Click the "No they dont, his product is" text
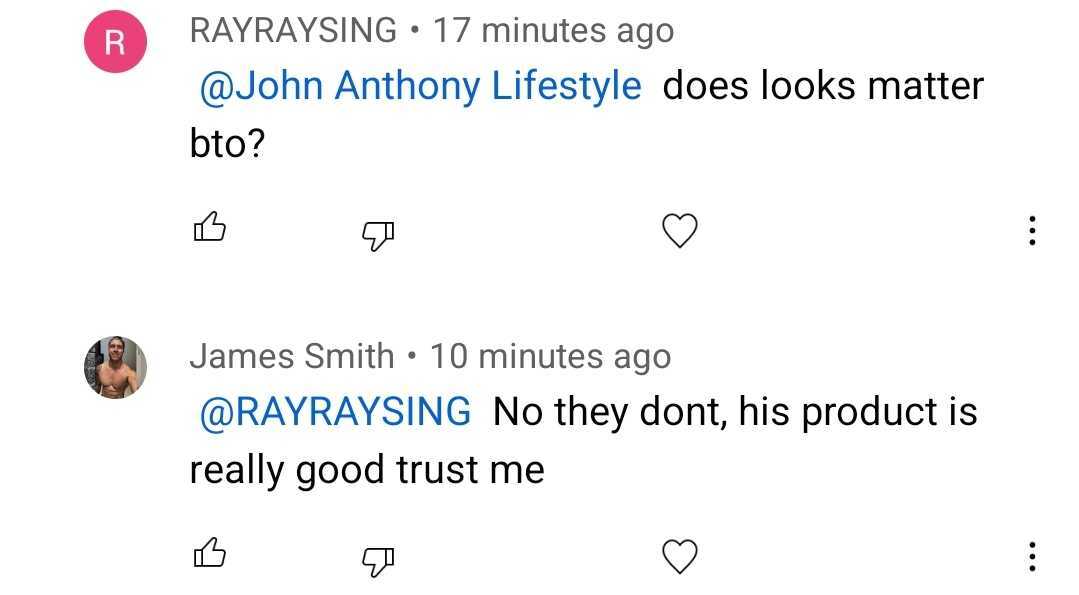Screen dimensions: 1079x595 [x=735, y=411]
